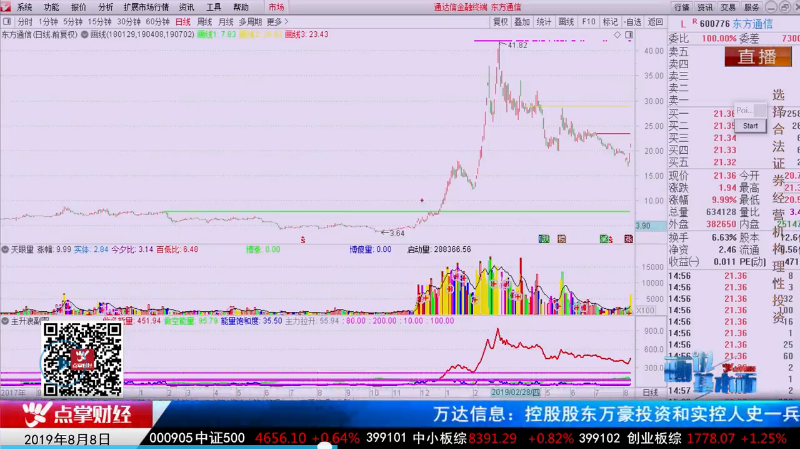The height and width of the screenshot is (449, 800).
Task: Click the 2019/02/28 date marker on time axis
Action: [515, 392]
